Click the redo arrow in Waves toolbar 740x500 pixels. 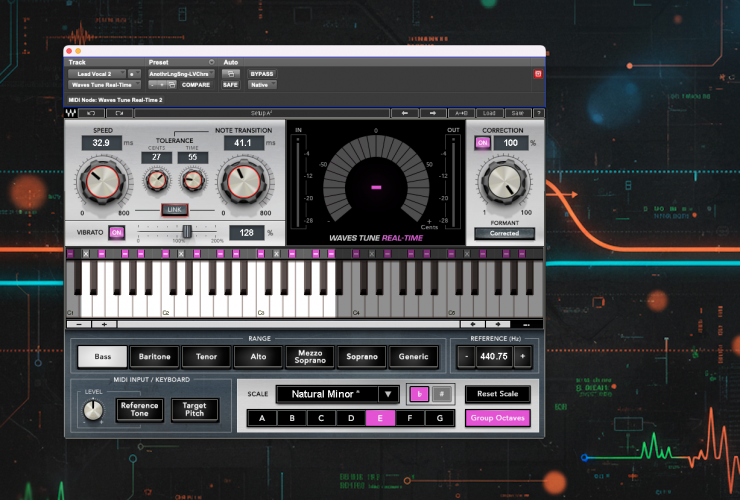(119, 113)
